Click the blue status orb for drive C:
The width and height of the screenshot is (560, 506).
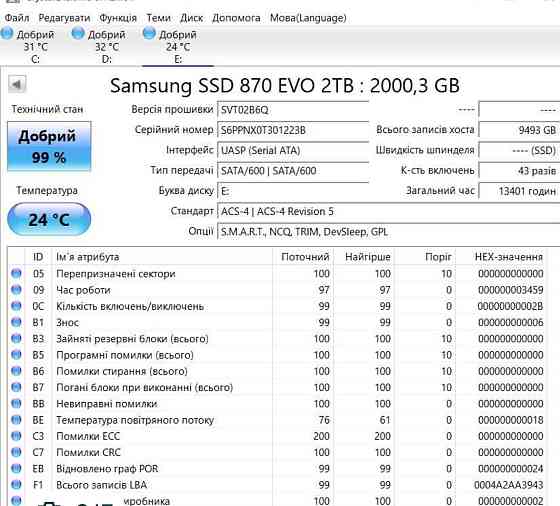[x=7, y=33]
